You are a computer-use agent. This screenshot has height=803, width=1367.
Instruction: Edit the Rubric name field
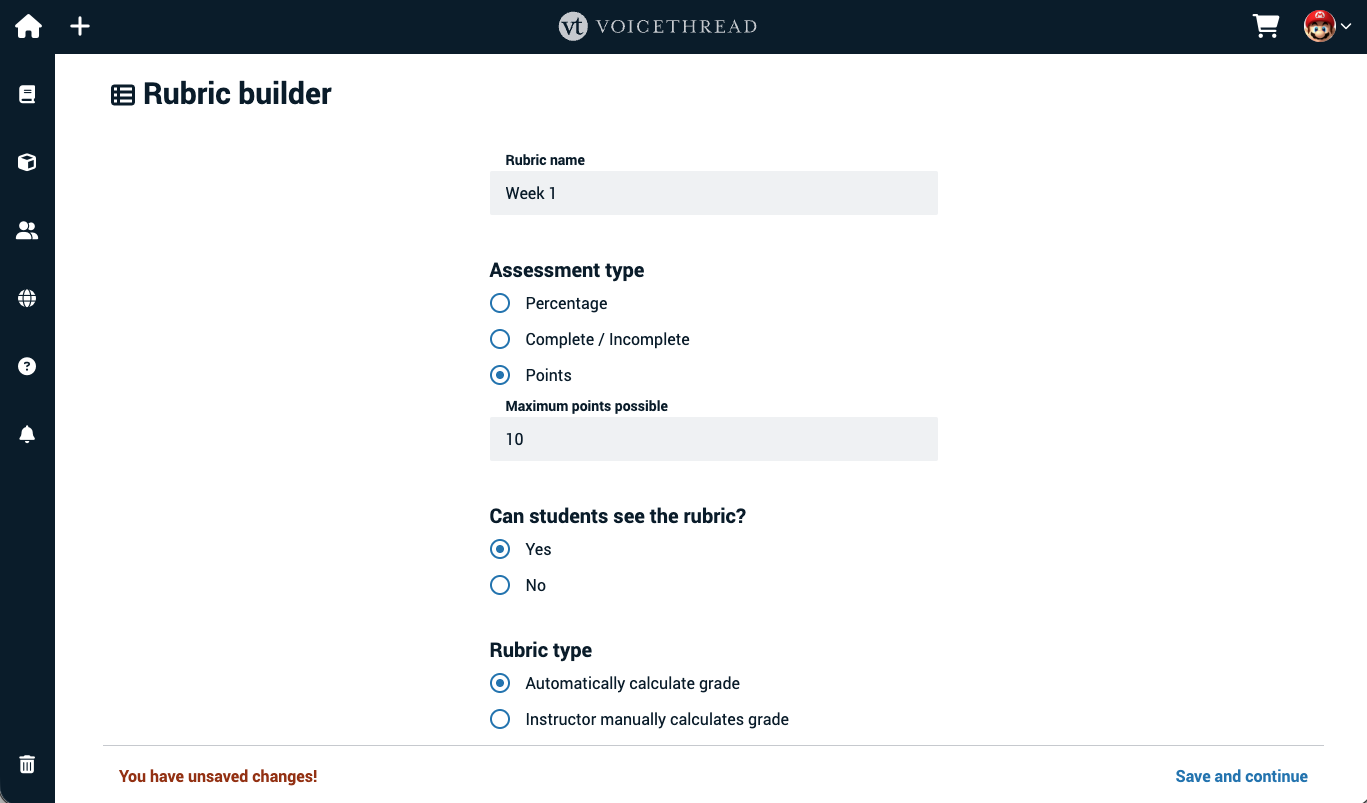[x=713, y=192]
